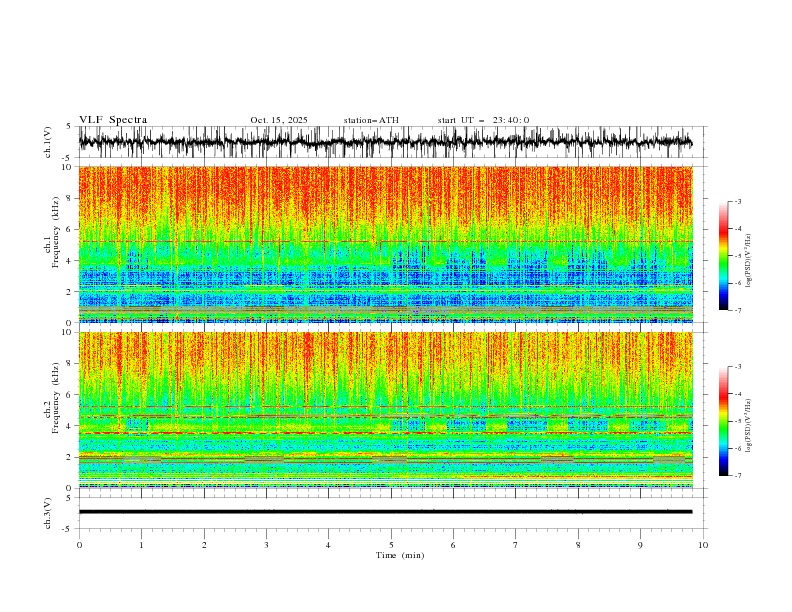Click the ch.3 flat voltage trace
This screenshot has height=612, width=792.
pyautogui.click(x=386, y=512)
